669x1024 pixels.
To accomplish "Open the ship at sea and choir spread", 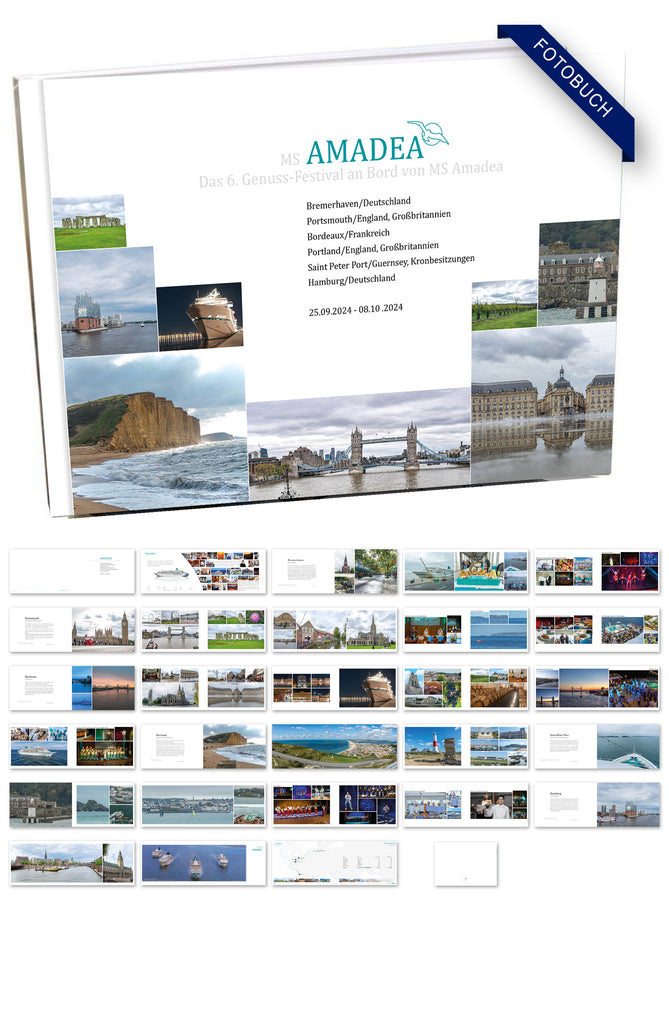I will [x=72, y=746].
